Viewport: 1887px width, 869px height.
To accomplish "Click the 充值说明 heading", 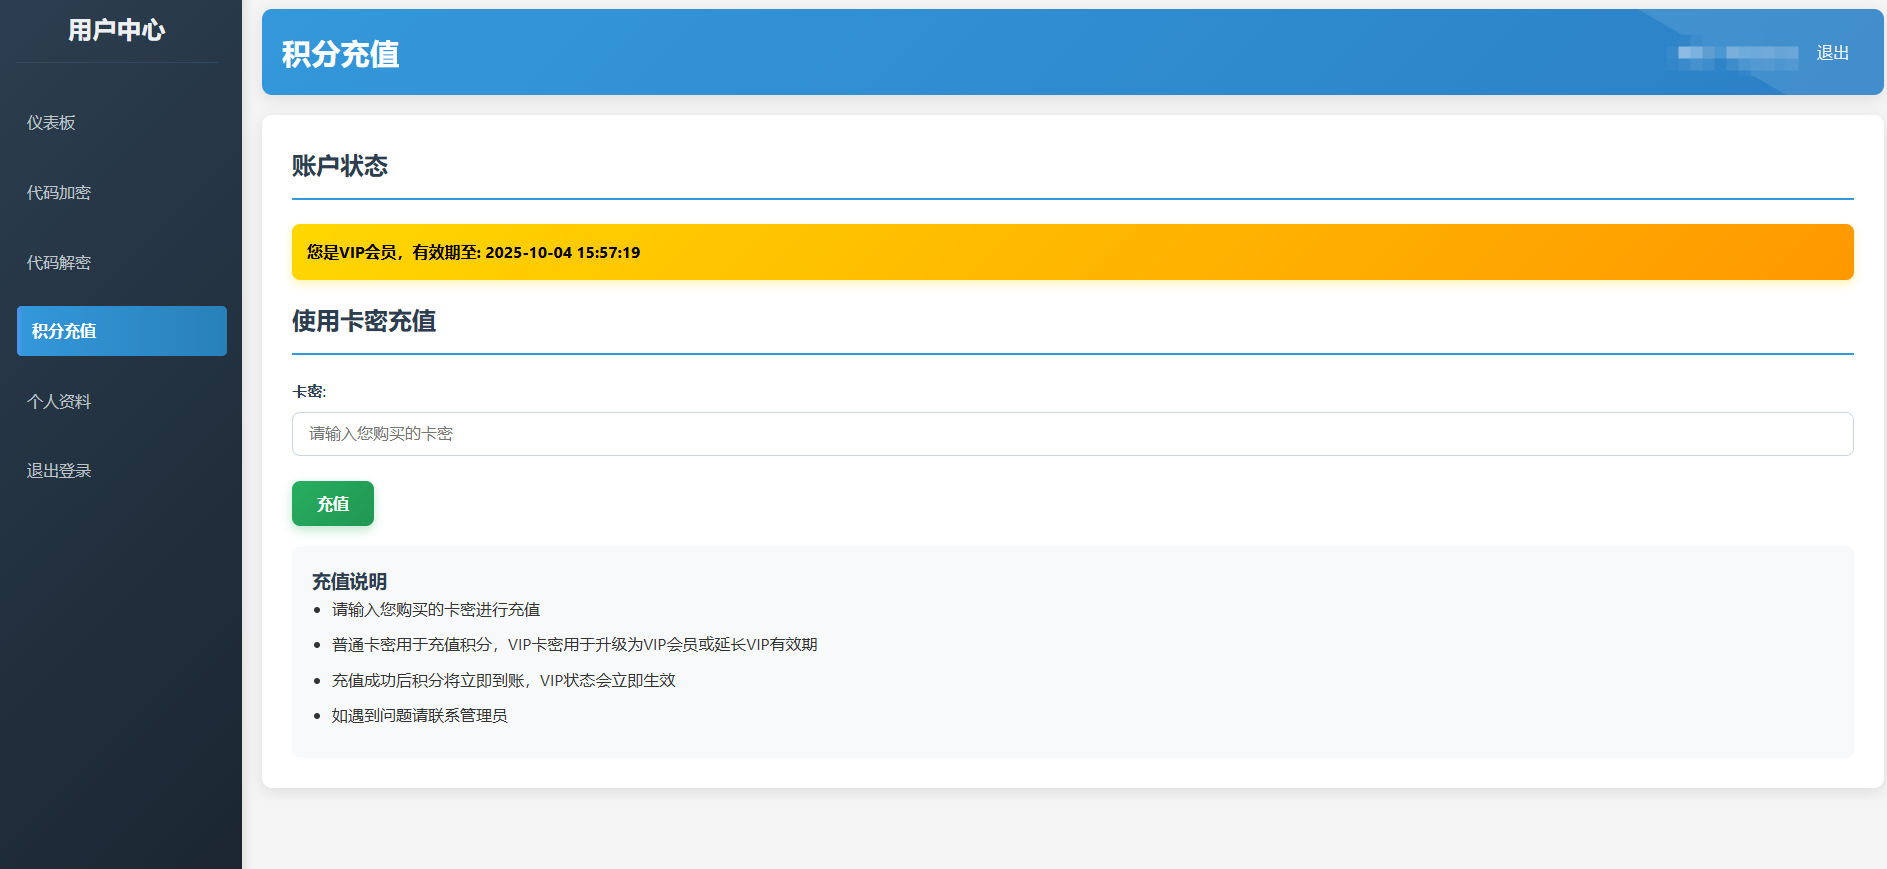I will [x=349, y=581].
